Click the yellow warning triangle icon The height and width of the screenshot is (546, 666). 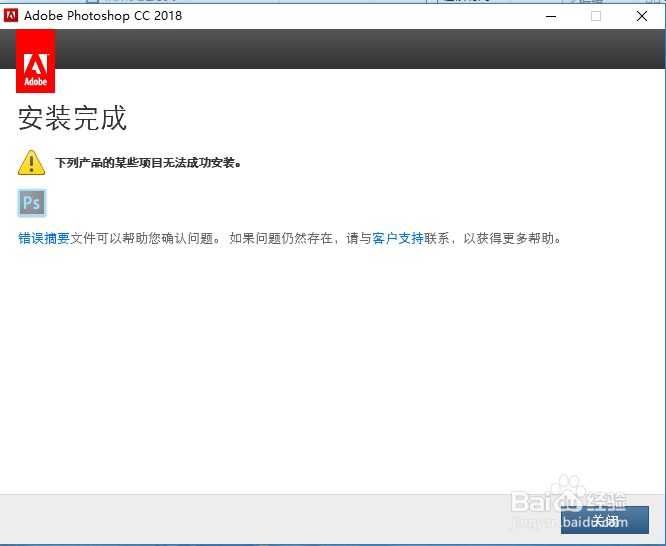pyautogui.click(x=31, y=162)
